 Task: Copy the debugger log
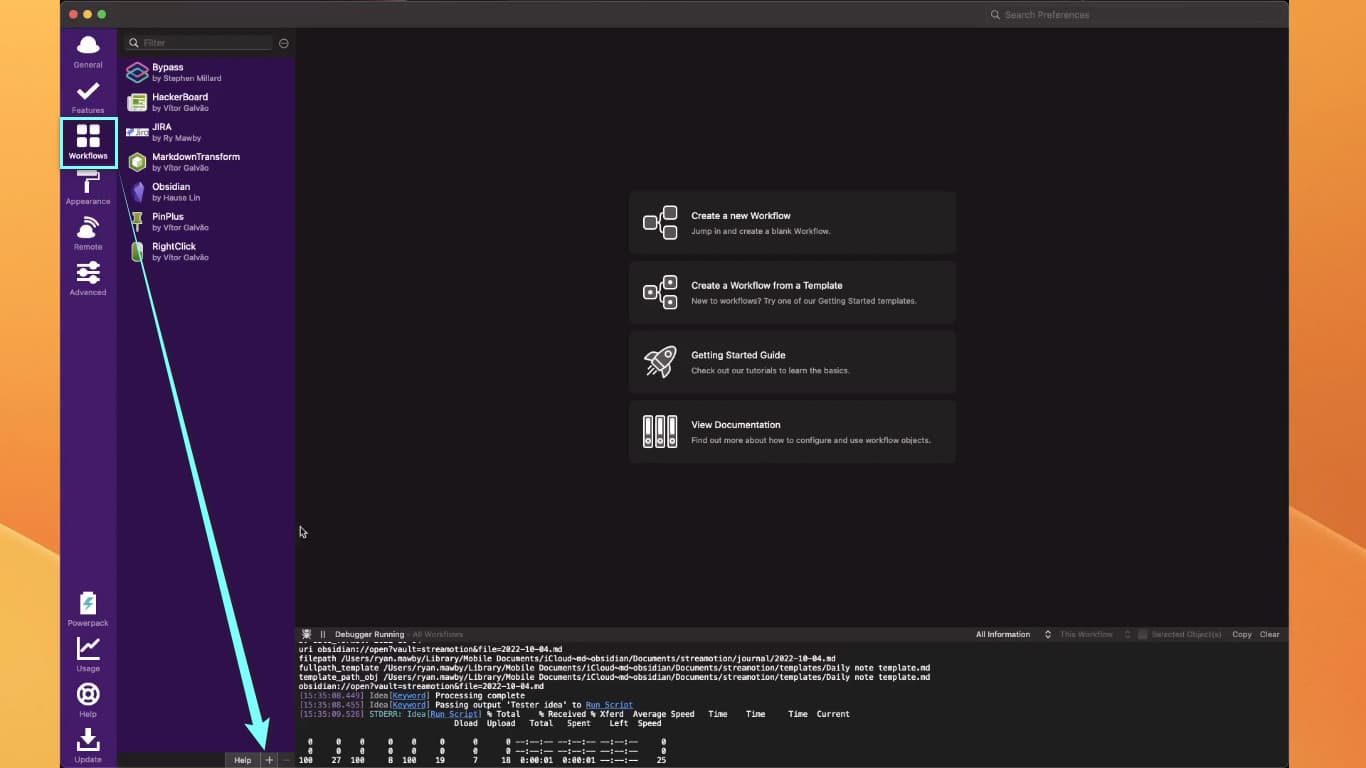pyautogui.click(x=1242, y=634)
